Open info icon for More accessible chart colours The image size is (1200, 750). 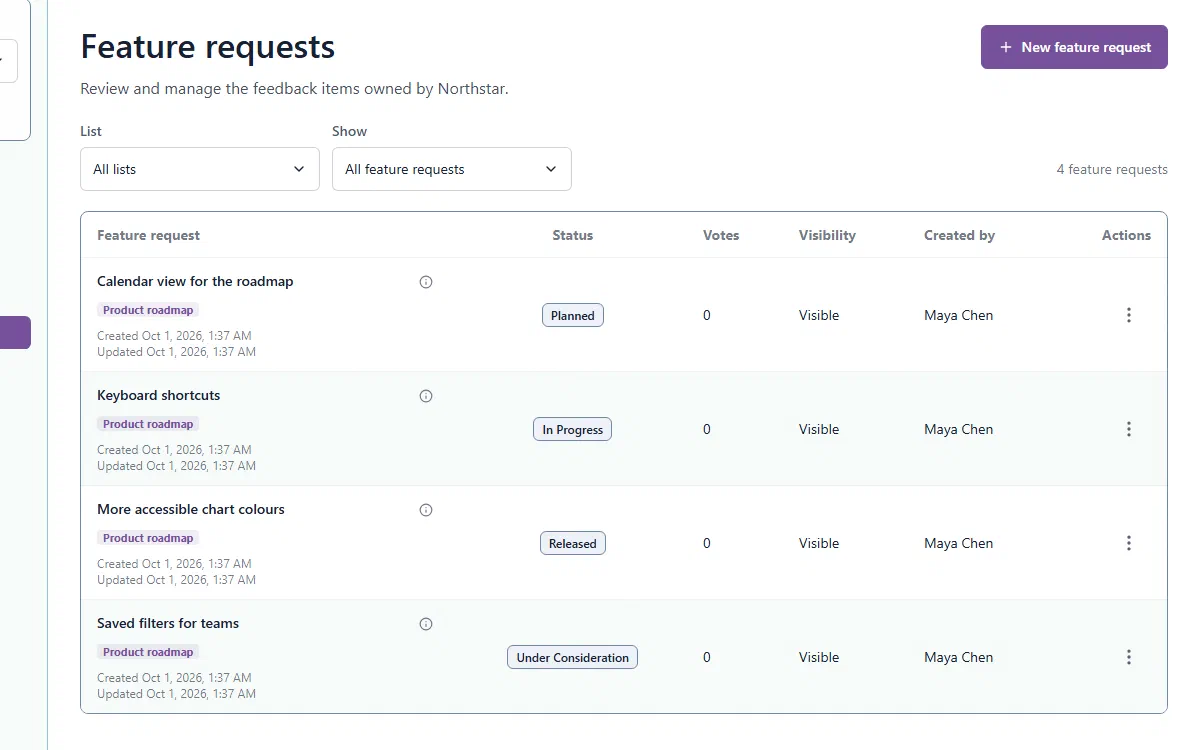(426, 510)
